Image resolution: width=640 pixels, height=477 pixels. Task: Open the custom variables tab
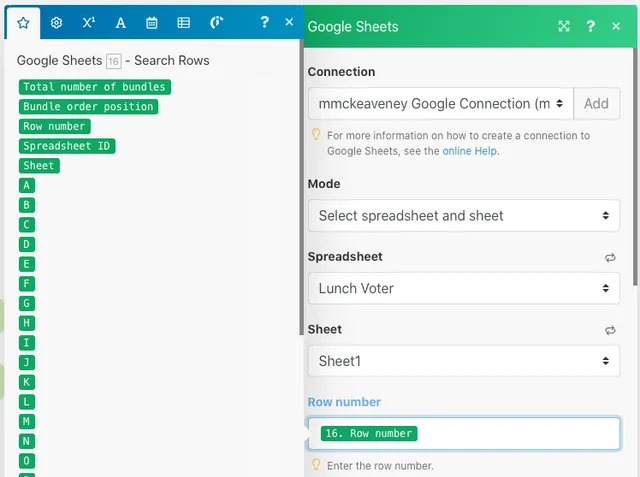tap(216, 22)
